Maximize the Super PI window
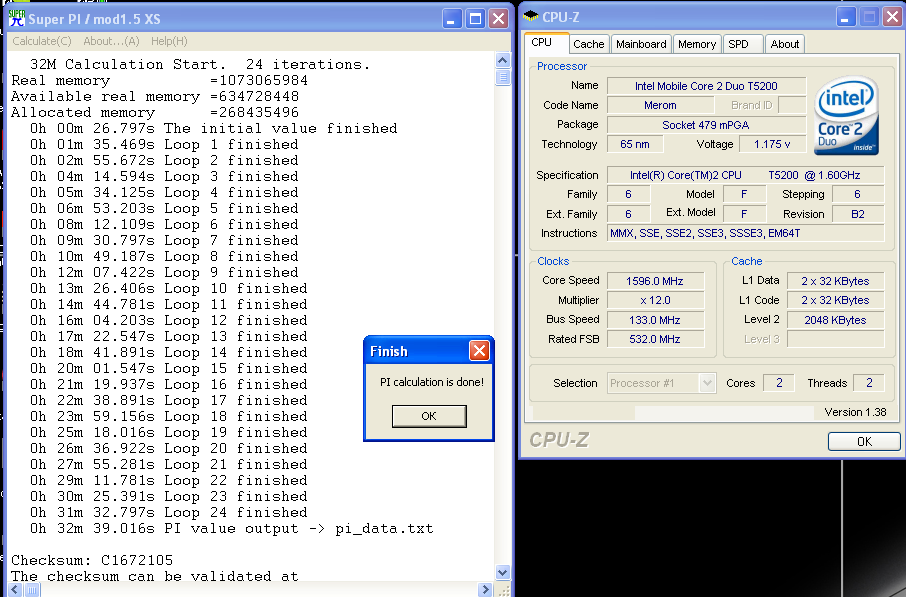906x597 pixels. pos(475,19)
